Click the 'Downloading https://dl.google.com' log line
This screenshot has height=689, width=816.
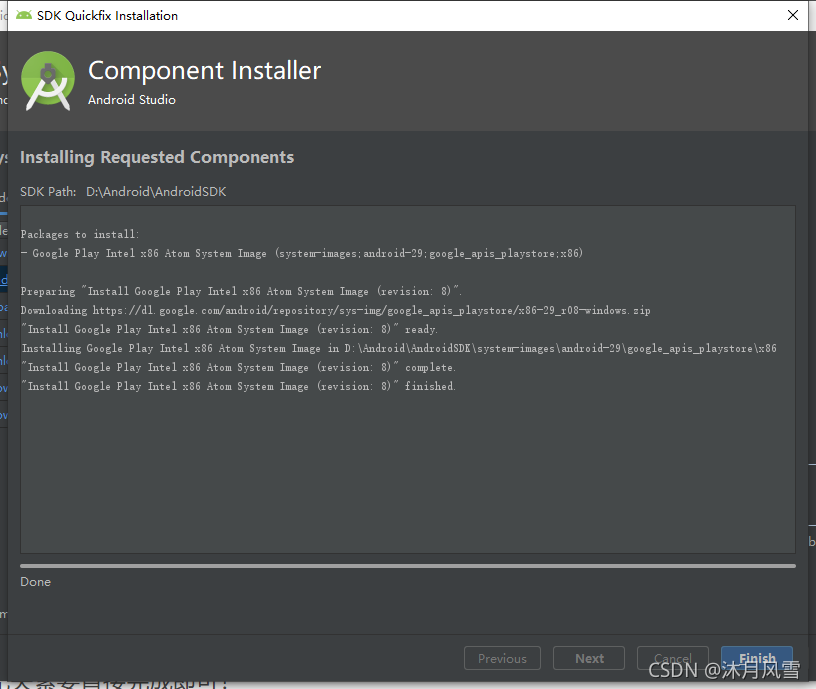pos(335,310)
